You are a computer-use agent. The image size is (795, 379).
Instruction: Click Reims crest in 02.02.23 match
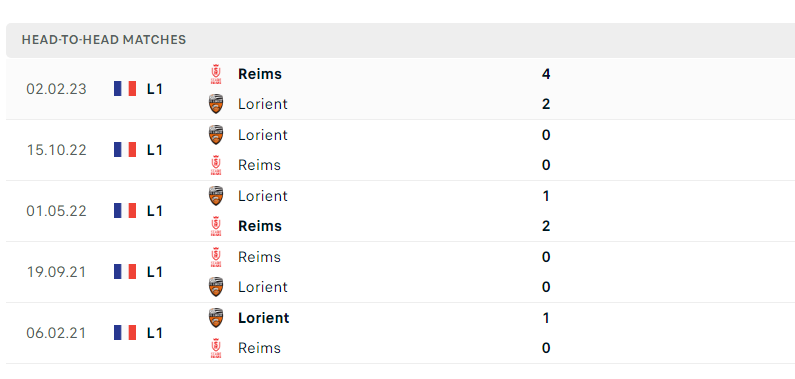point(216,74)
